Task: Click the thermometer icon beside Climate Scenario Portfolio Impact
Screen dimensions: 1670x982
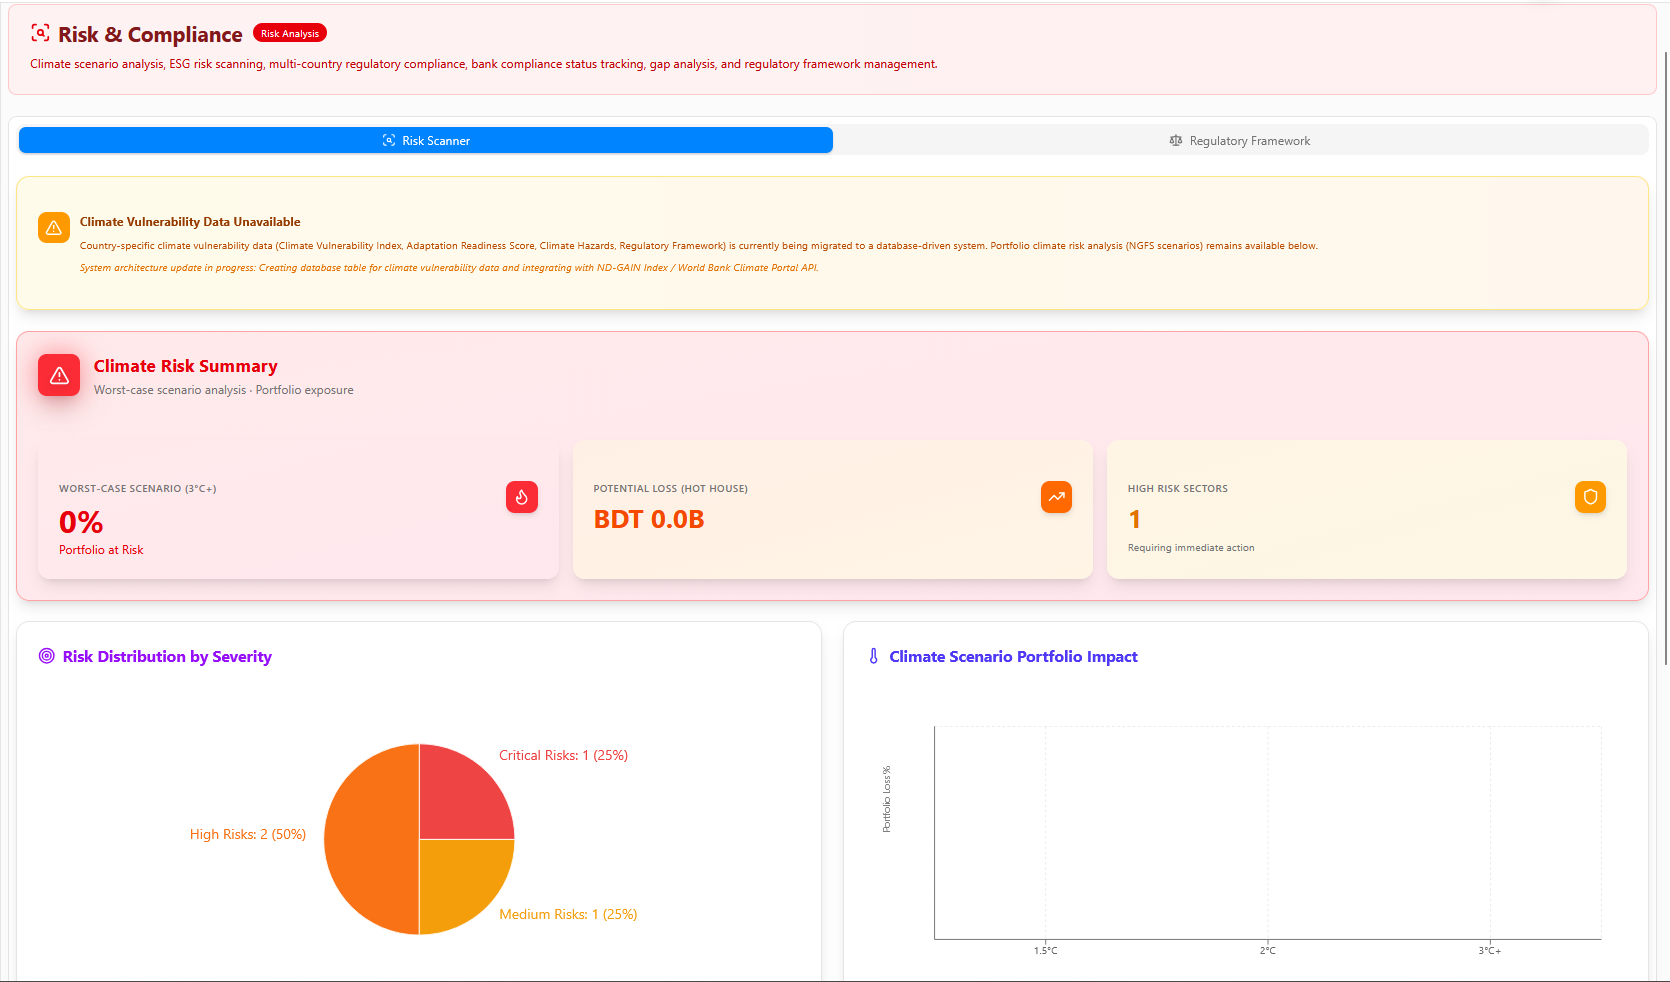Action: click(x=873, y=656)
